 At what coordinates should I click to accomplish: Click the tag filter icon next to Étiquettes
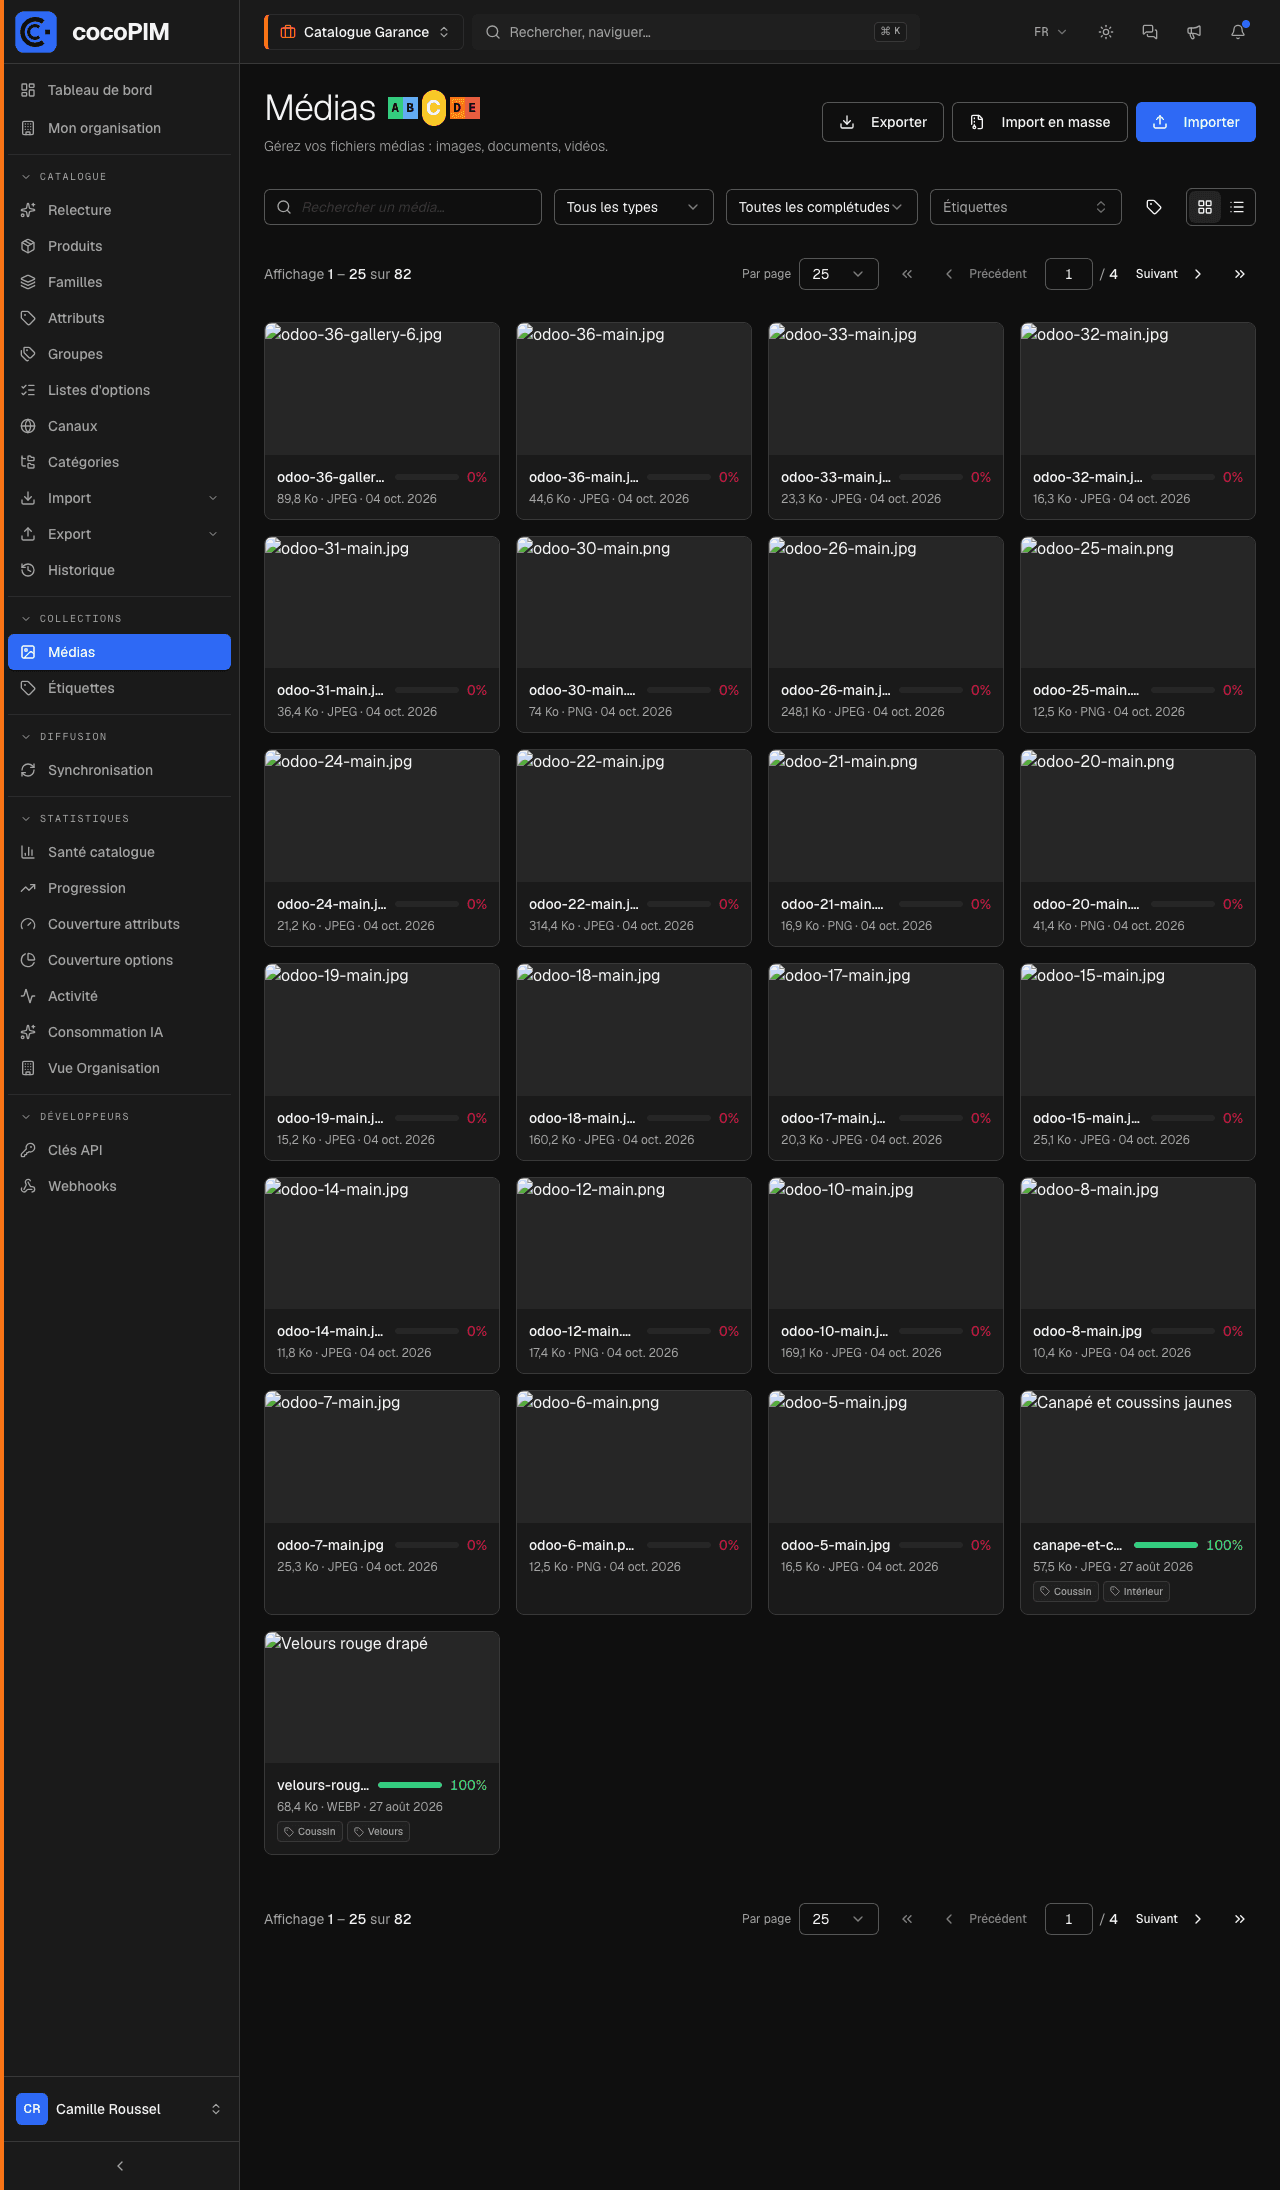coord(1154,207)
